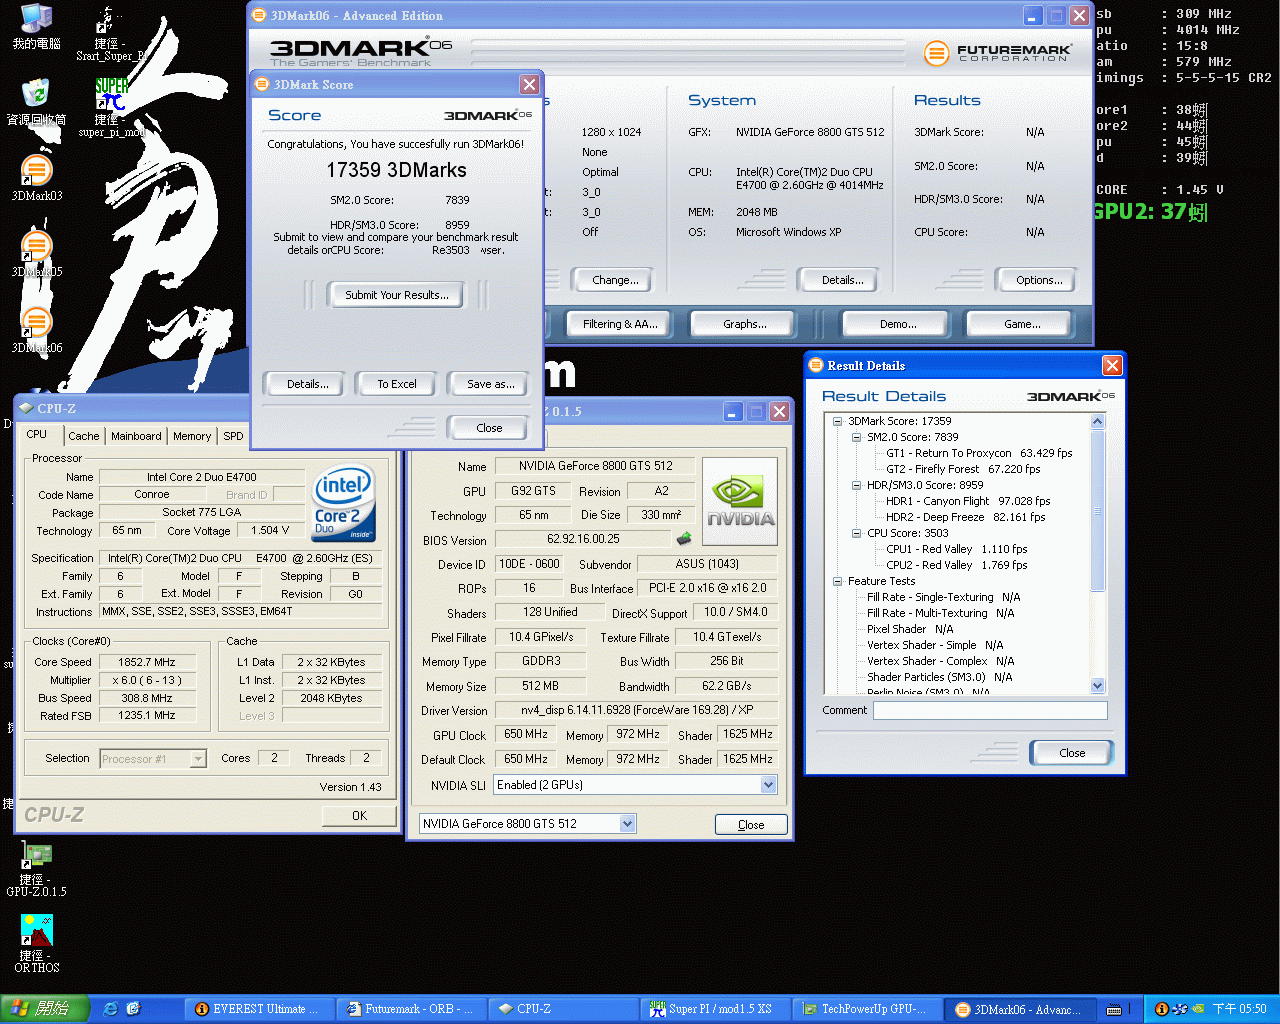Open the GPU selection dropdown in GPU-Z
Screen dimensions: 1280x1024
(627, 824)
